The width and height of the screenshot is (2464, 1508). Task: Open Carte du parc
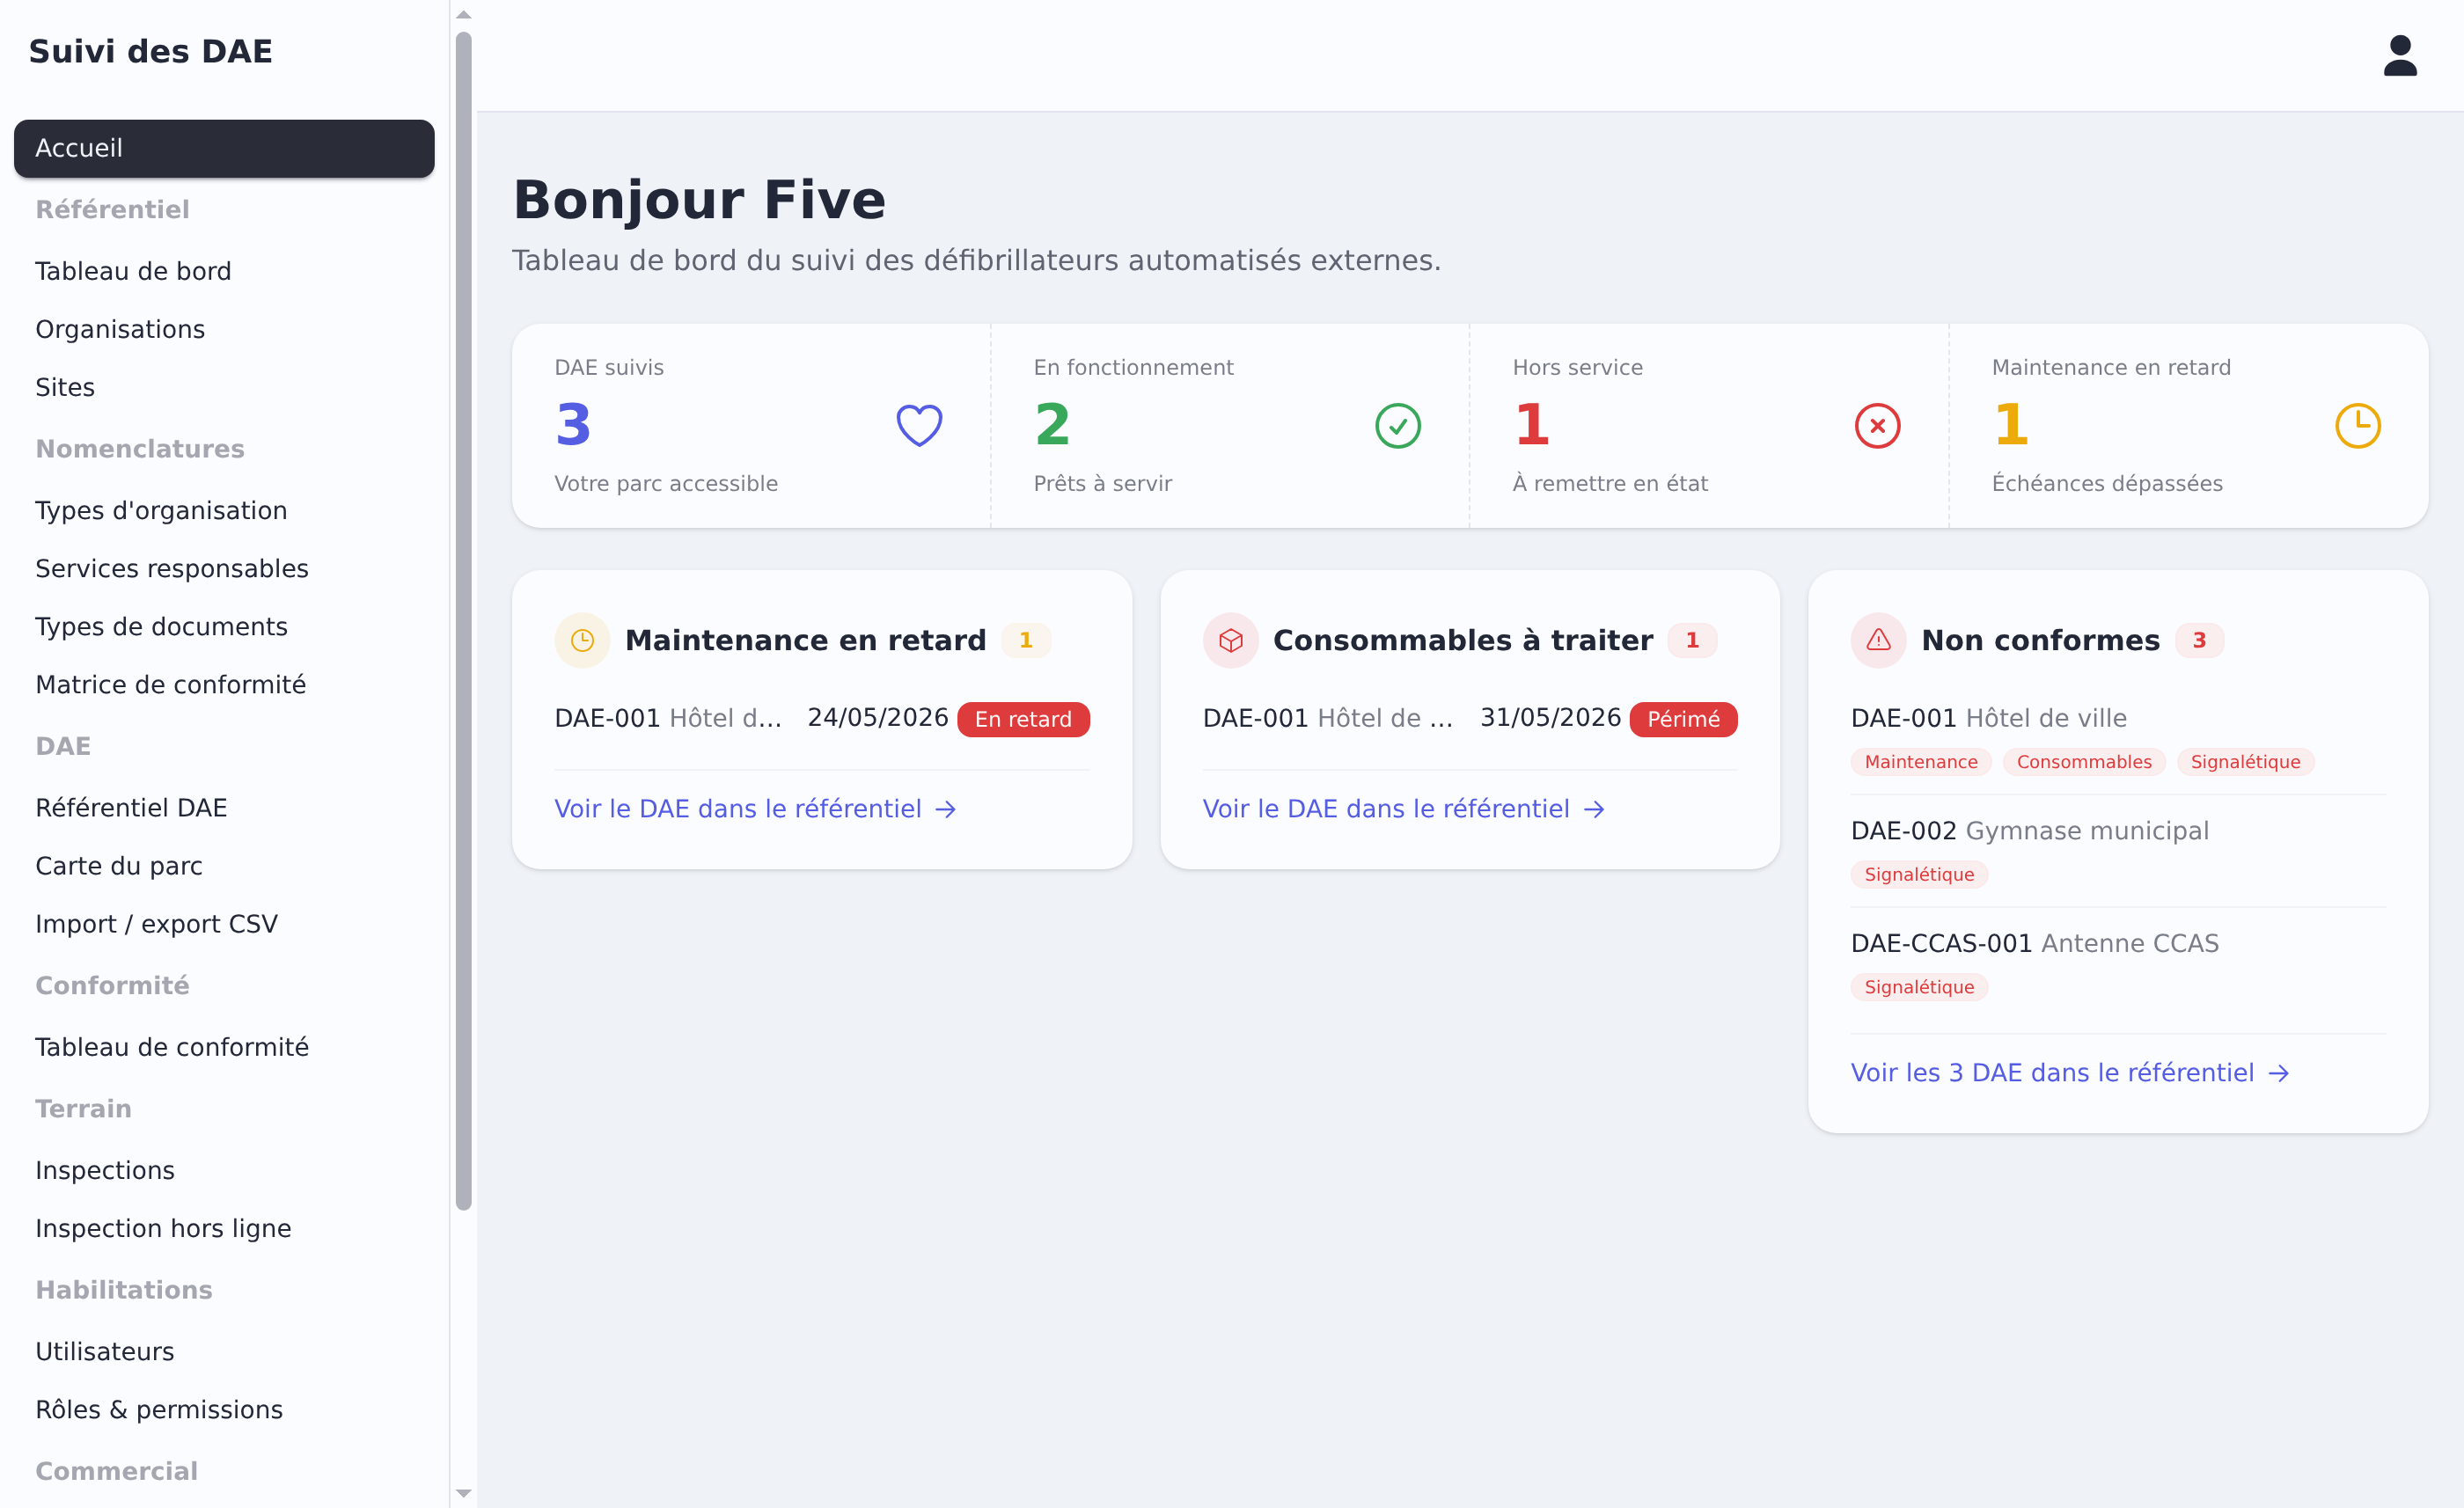click(224, 865)
